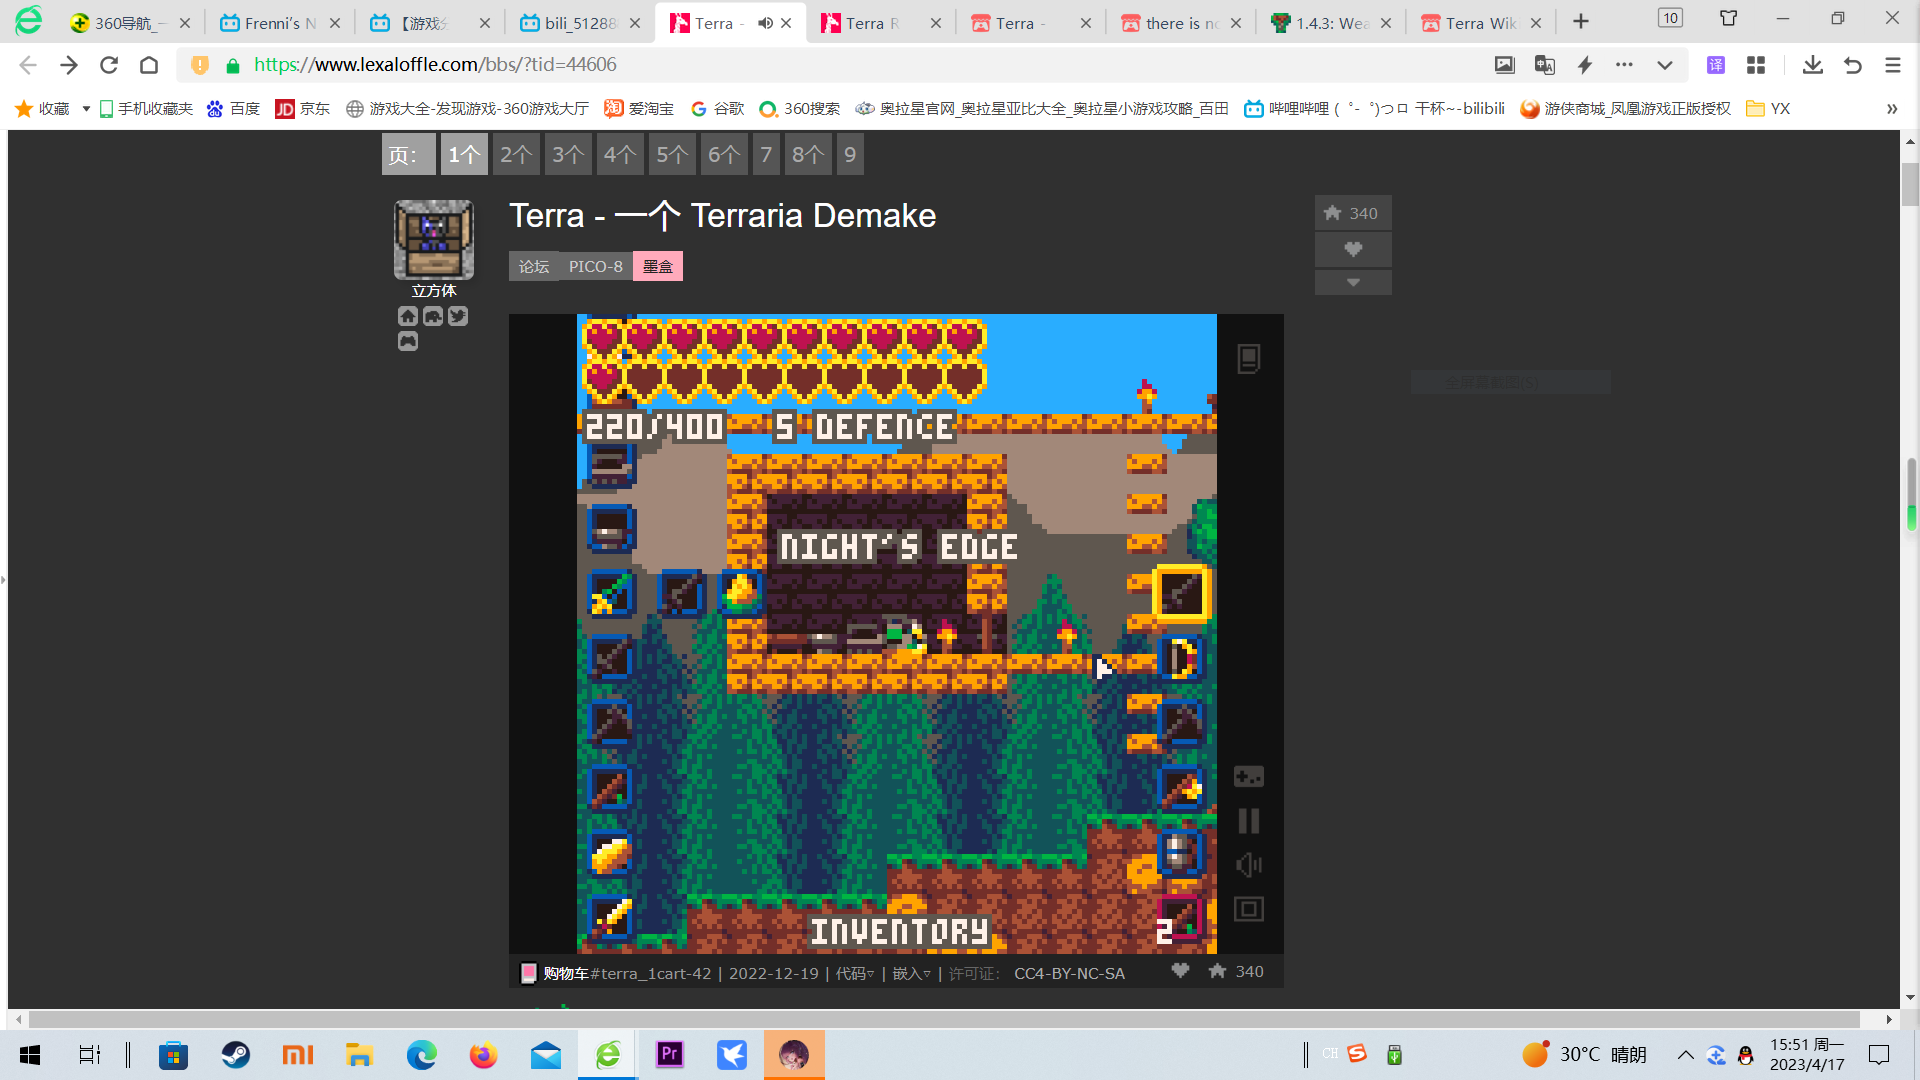Toggle fullscreen for the game player
Viewport: 1920px width, 1080px height.
click(1248, 909)
